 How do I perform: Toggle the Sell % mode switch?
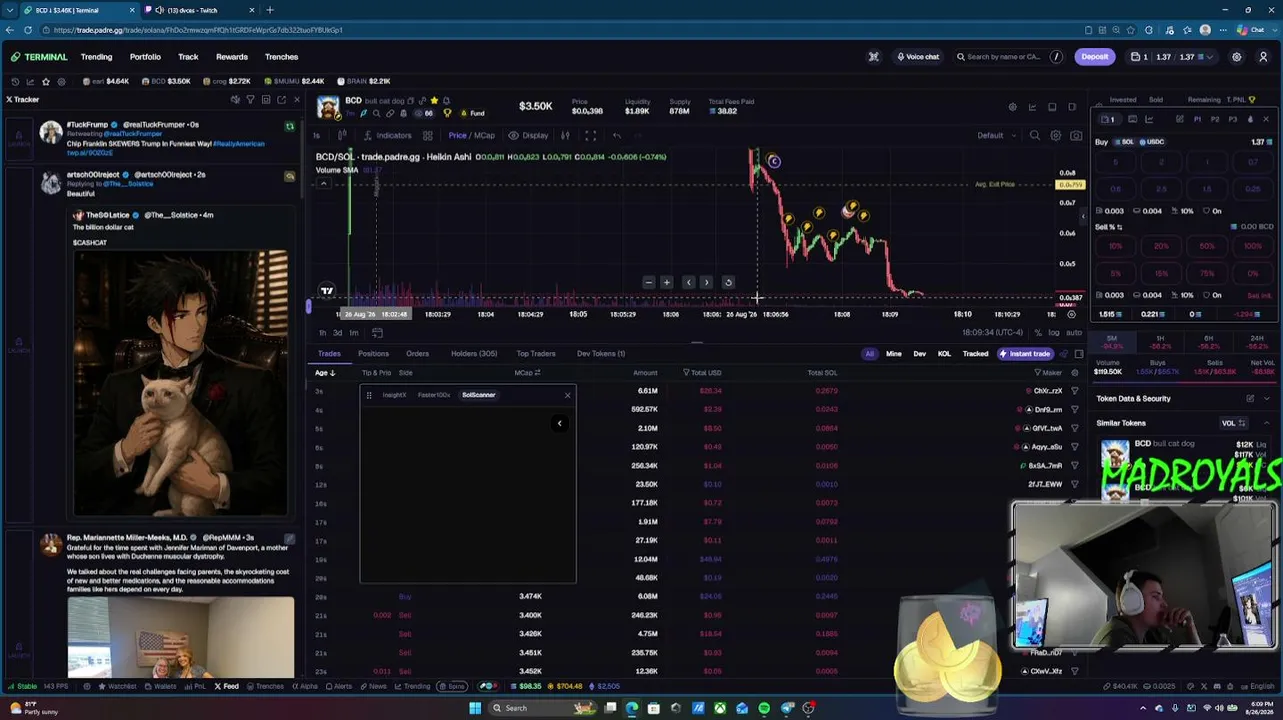(x=1119, y=227)
